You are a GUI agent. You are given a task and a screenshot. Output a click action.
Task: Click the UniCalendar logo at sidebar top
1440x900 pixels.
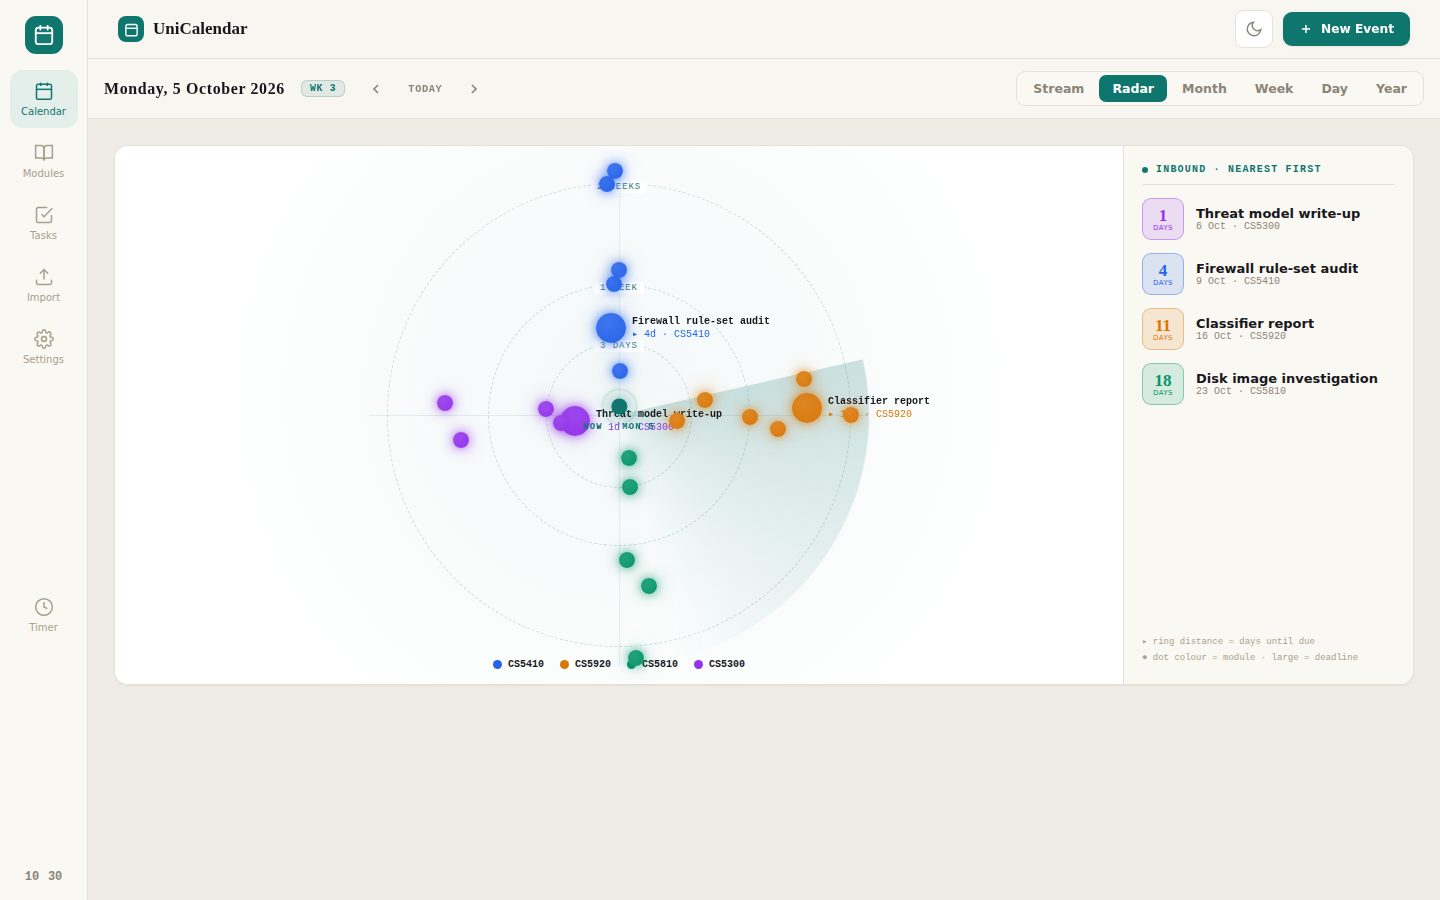tap(44, 35)
